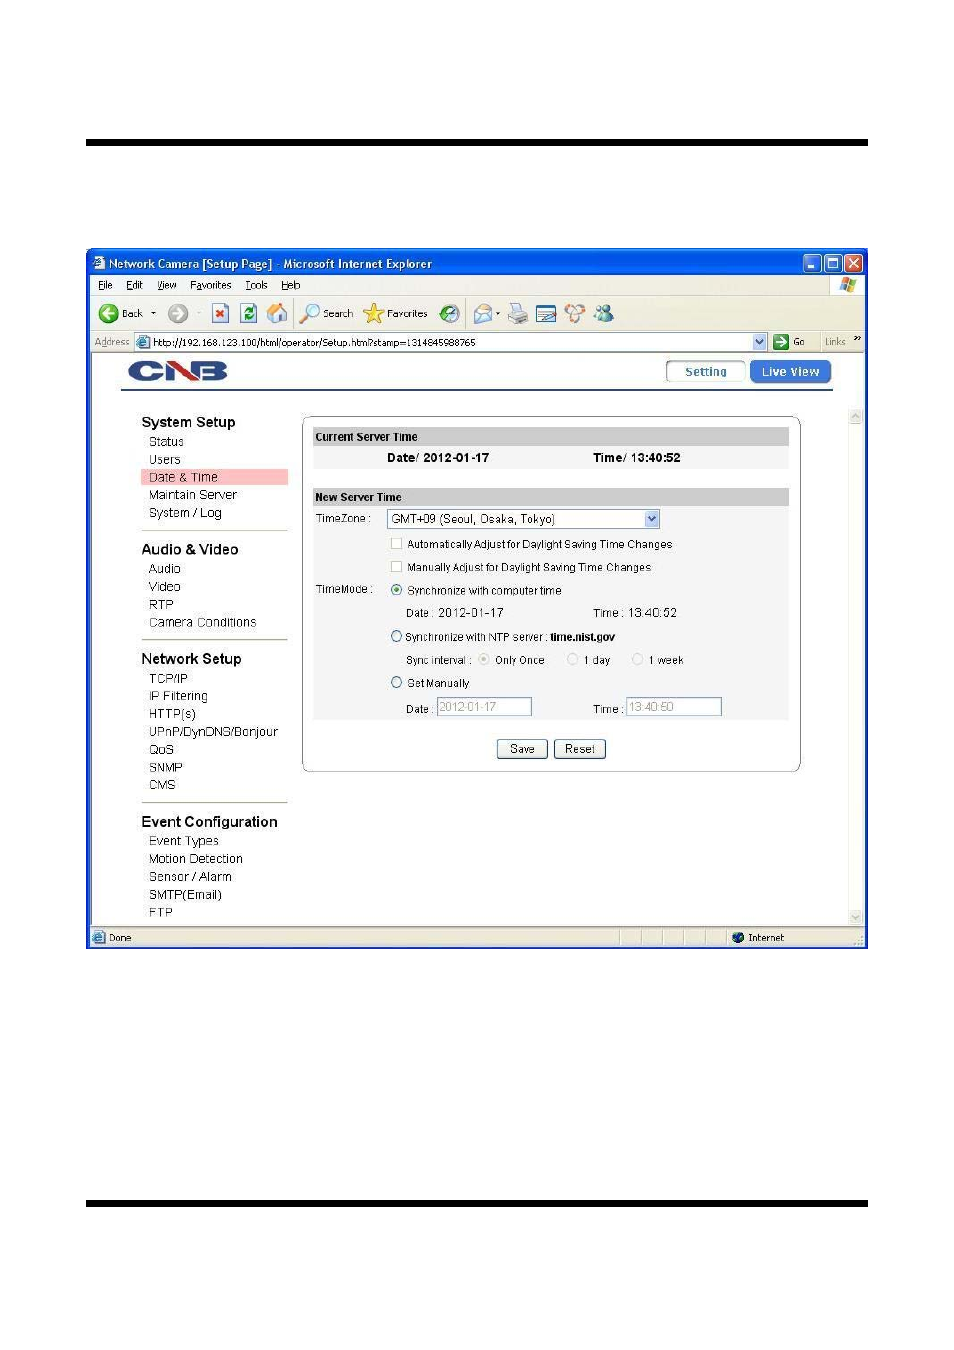Open the SMTP(Email) link
954x1350 pixels.
click(185, 895)
